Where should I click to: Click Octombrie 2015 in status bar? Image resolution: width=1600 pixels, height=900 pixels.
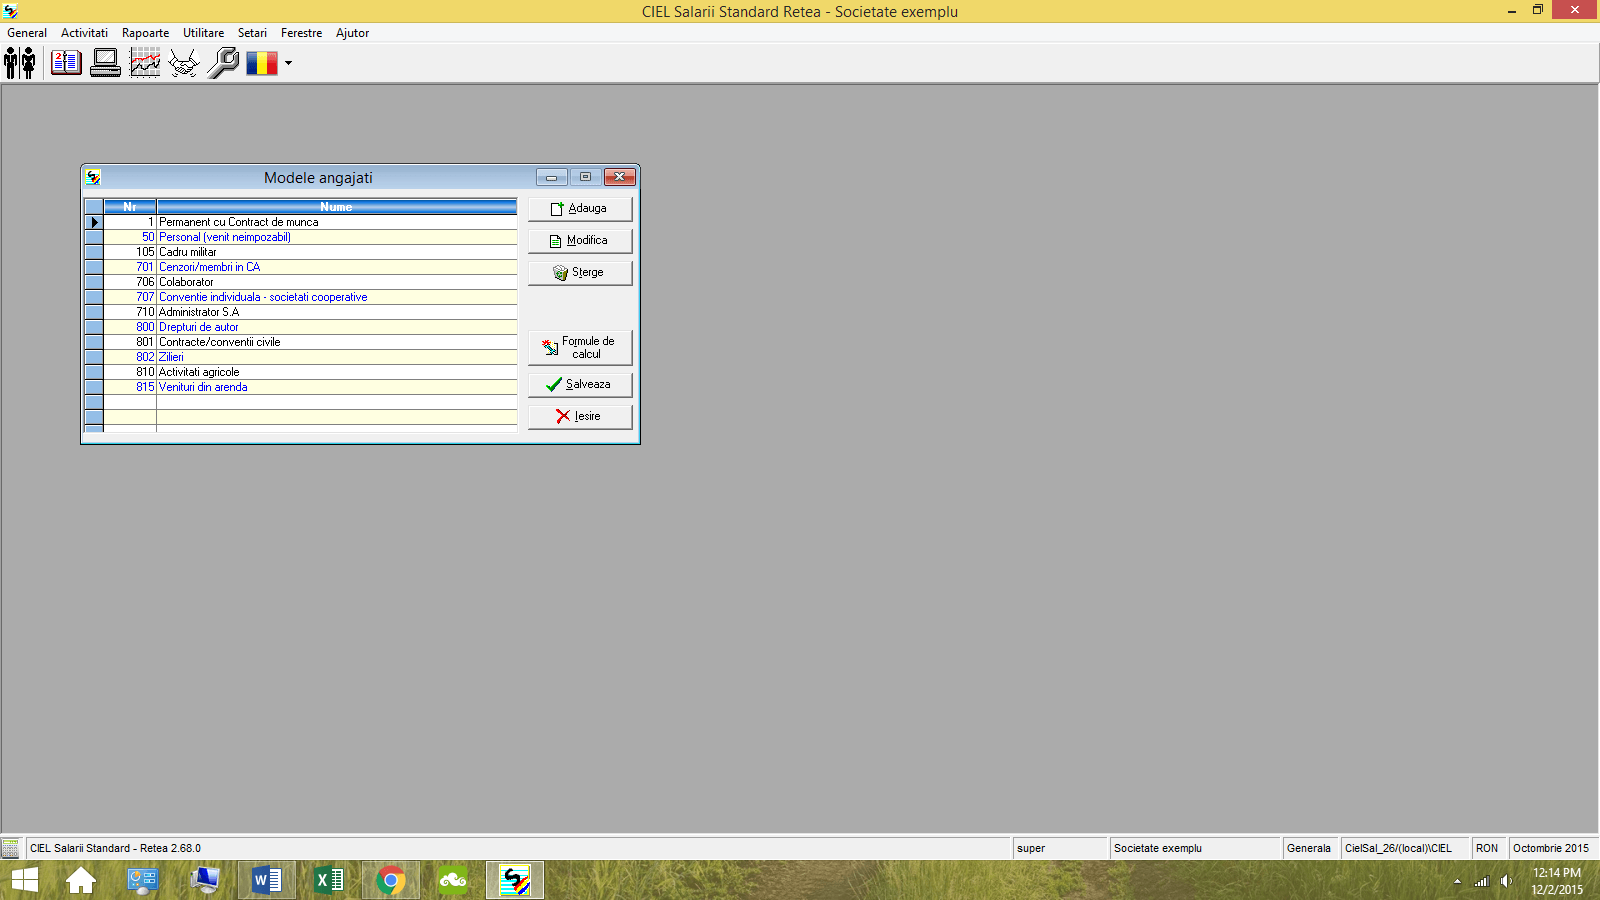coord(1551,848)
